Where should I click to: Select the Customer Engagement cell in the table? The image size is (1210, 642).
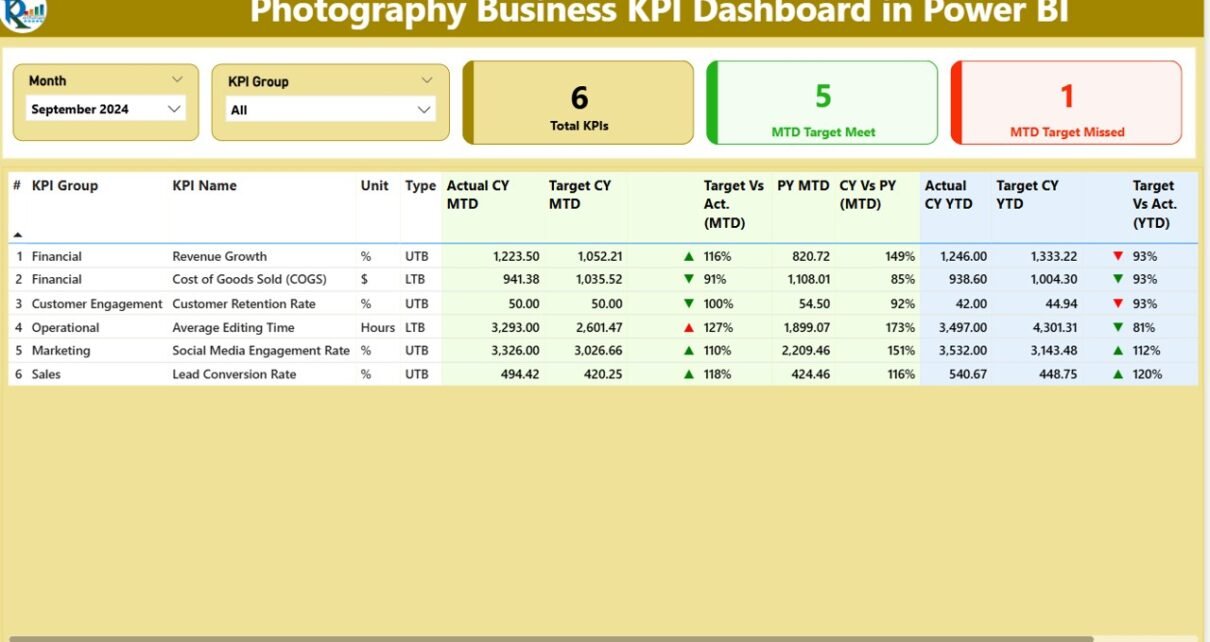click(96, 304)
